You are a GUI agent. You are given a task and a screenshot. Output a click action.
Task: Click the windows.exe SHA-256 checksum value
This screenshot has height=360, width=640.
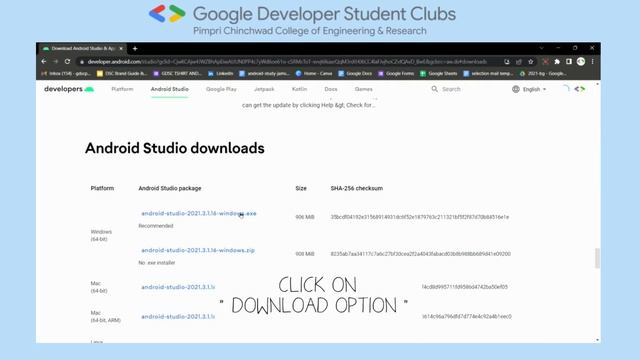tap(420, 217)
